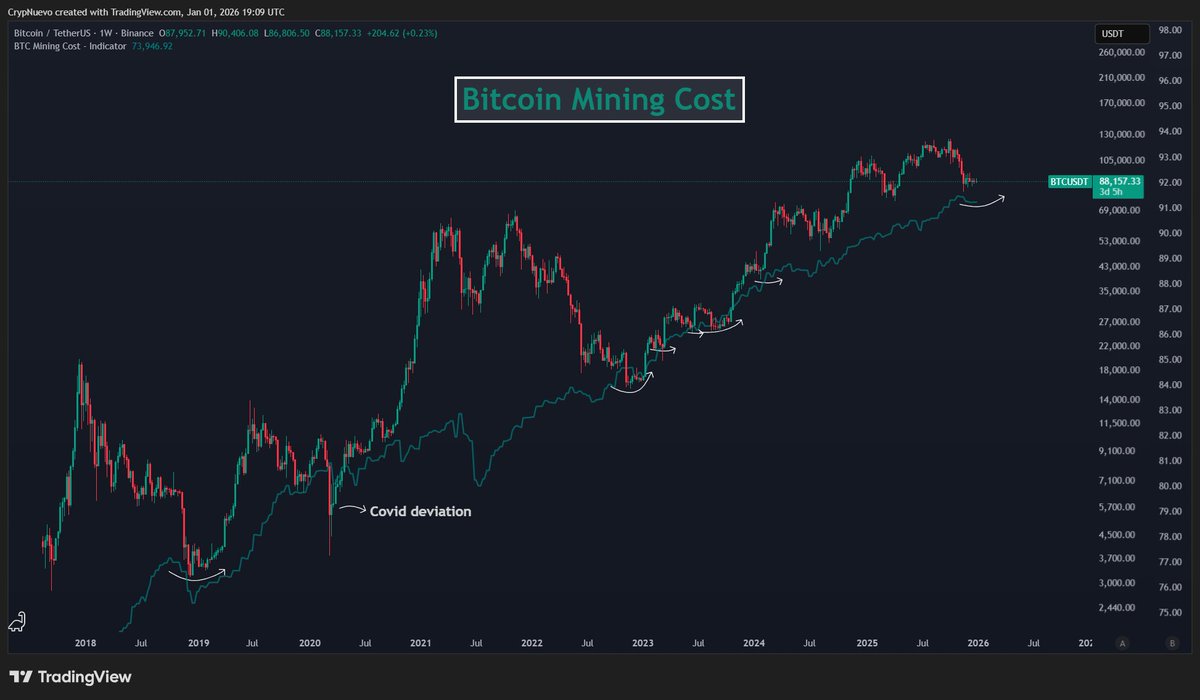
Task: Click the TradingView logo at bottom left
Action: 70,676
